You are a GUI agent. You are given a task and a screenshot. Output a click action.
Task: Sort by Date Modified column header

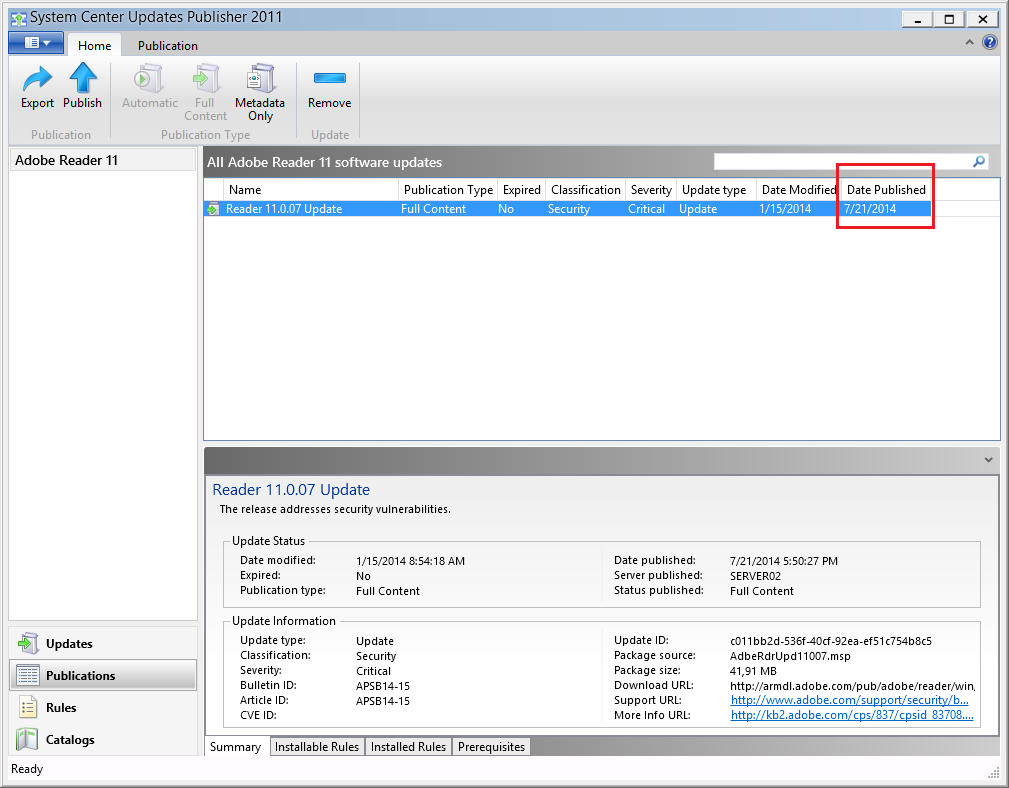(x=799, y=190)
